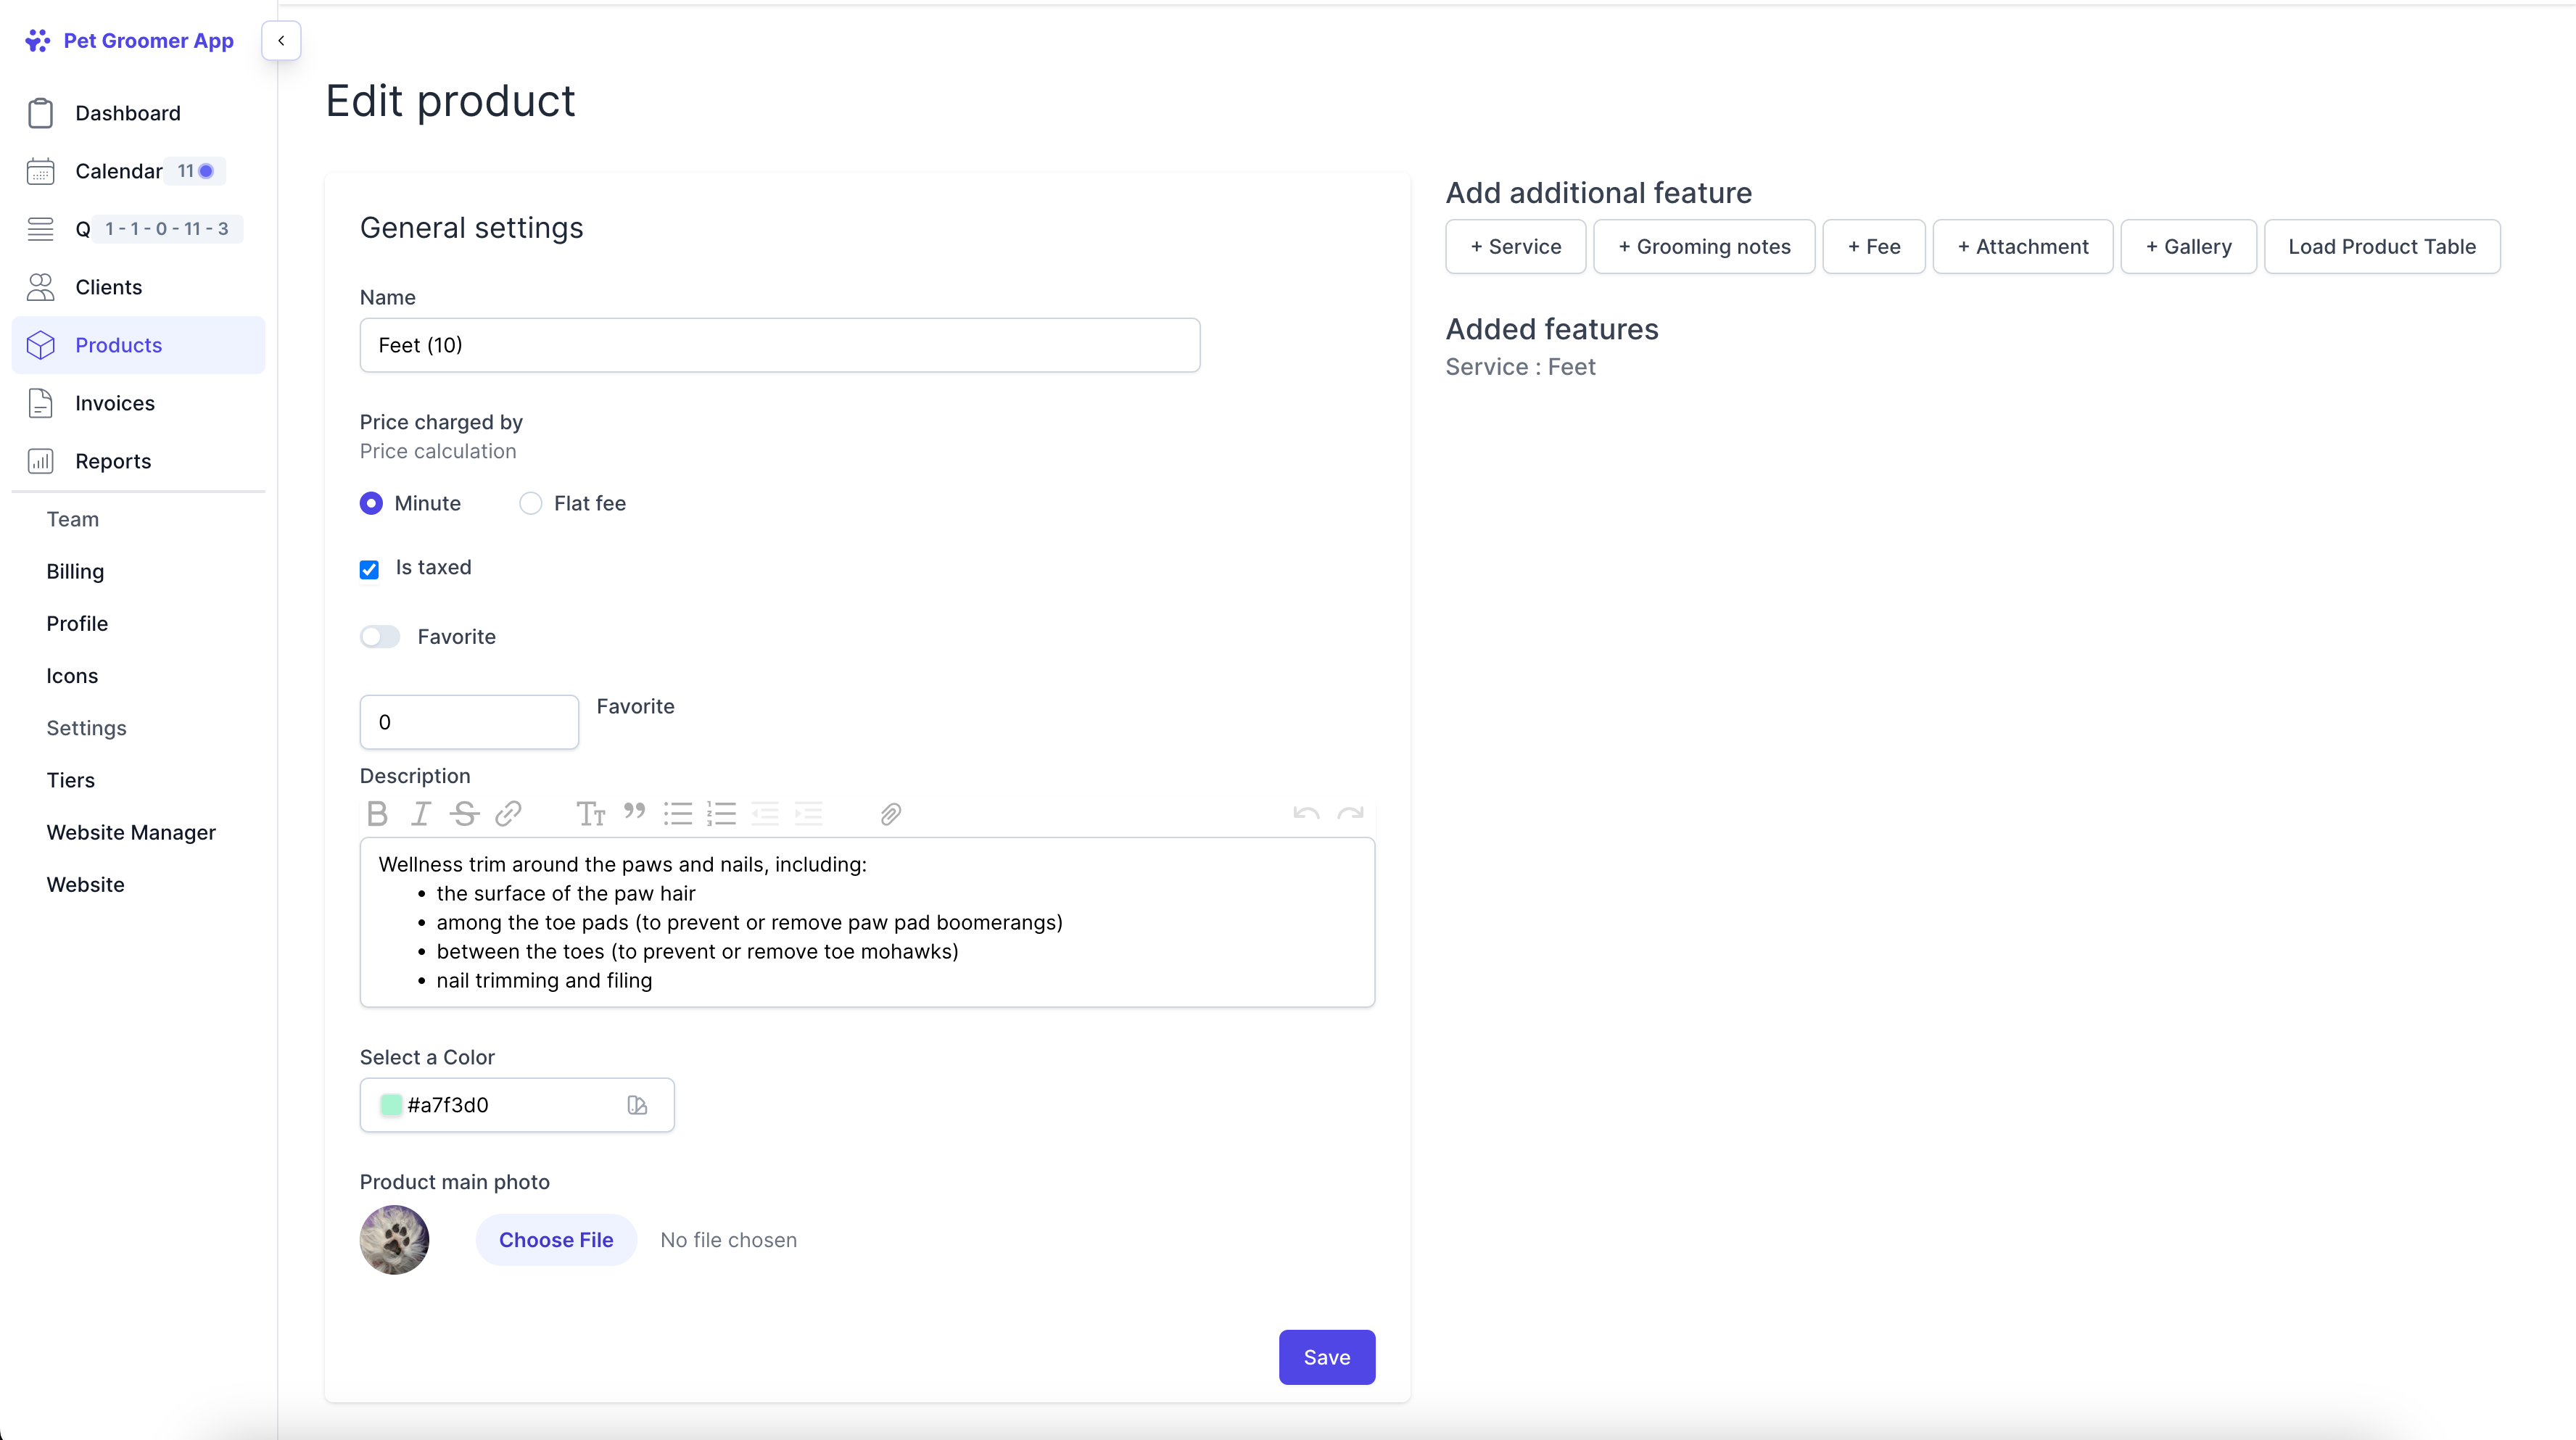Click the numbered list icon
Screen dimensions: 2576x1440
pyautogui.click(x=721, y=814)
